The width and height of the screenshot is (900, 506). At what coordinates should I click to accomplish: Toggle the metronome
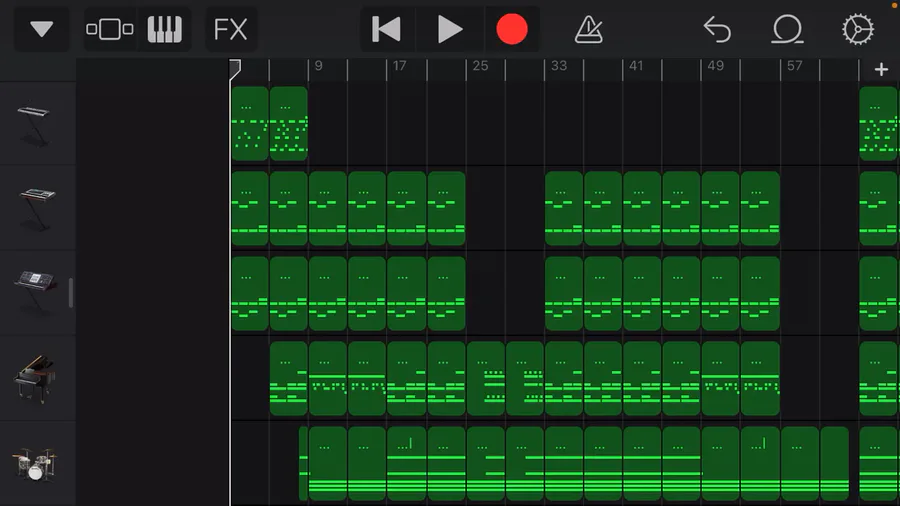point(589,29)
